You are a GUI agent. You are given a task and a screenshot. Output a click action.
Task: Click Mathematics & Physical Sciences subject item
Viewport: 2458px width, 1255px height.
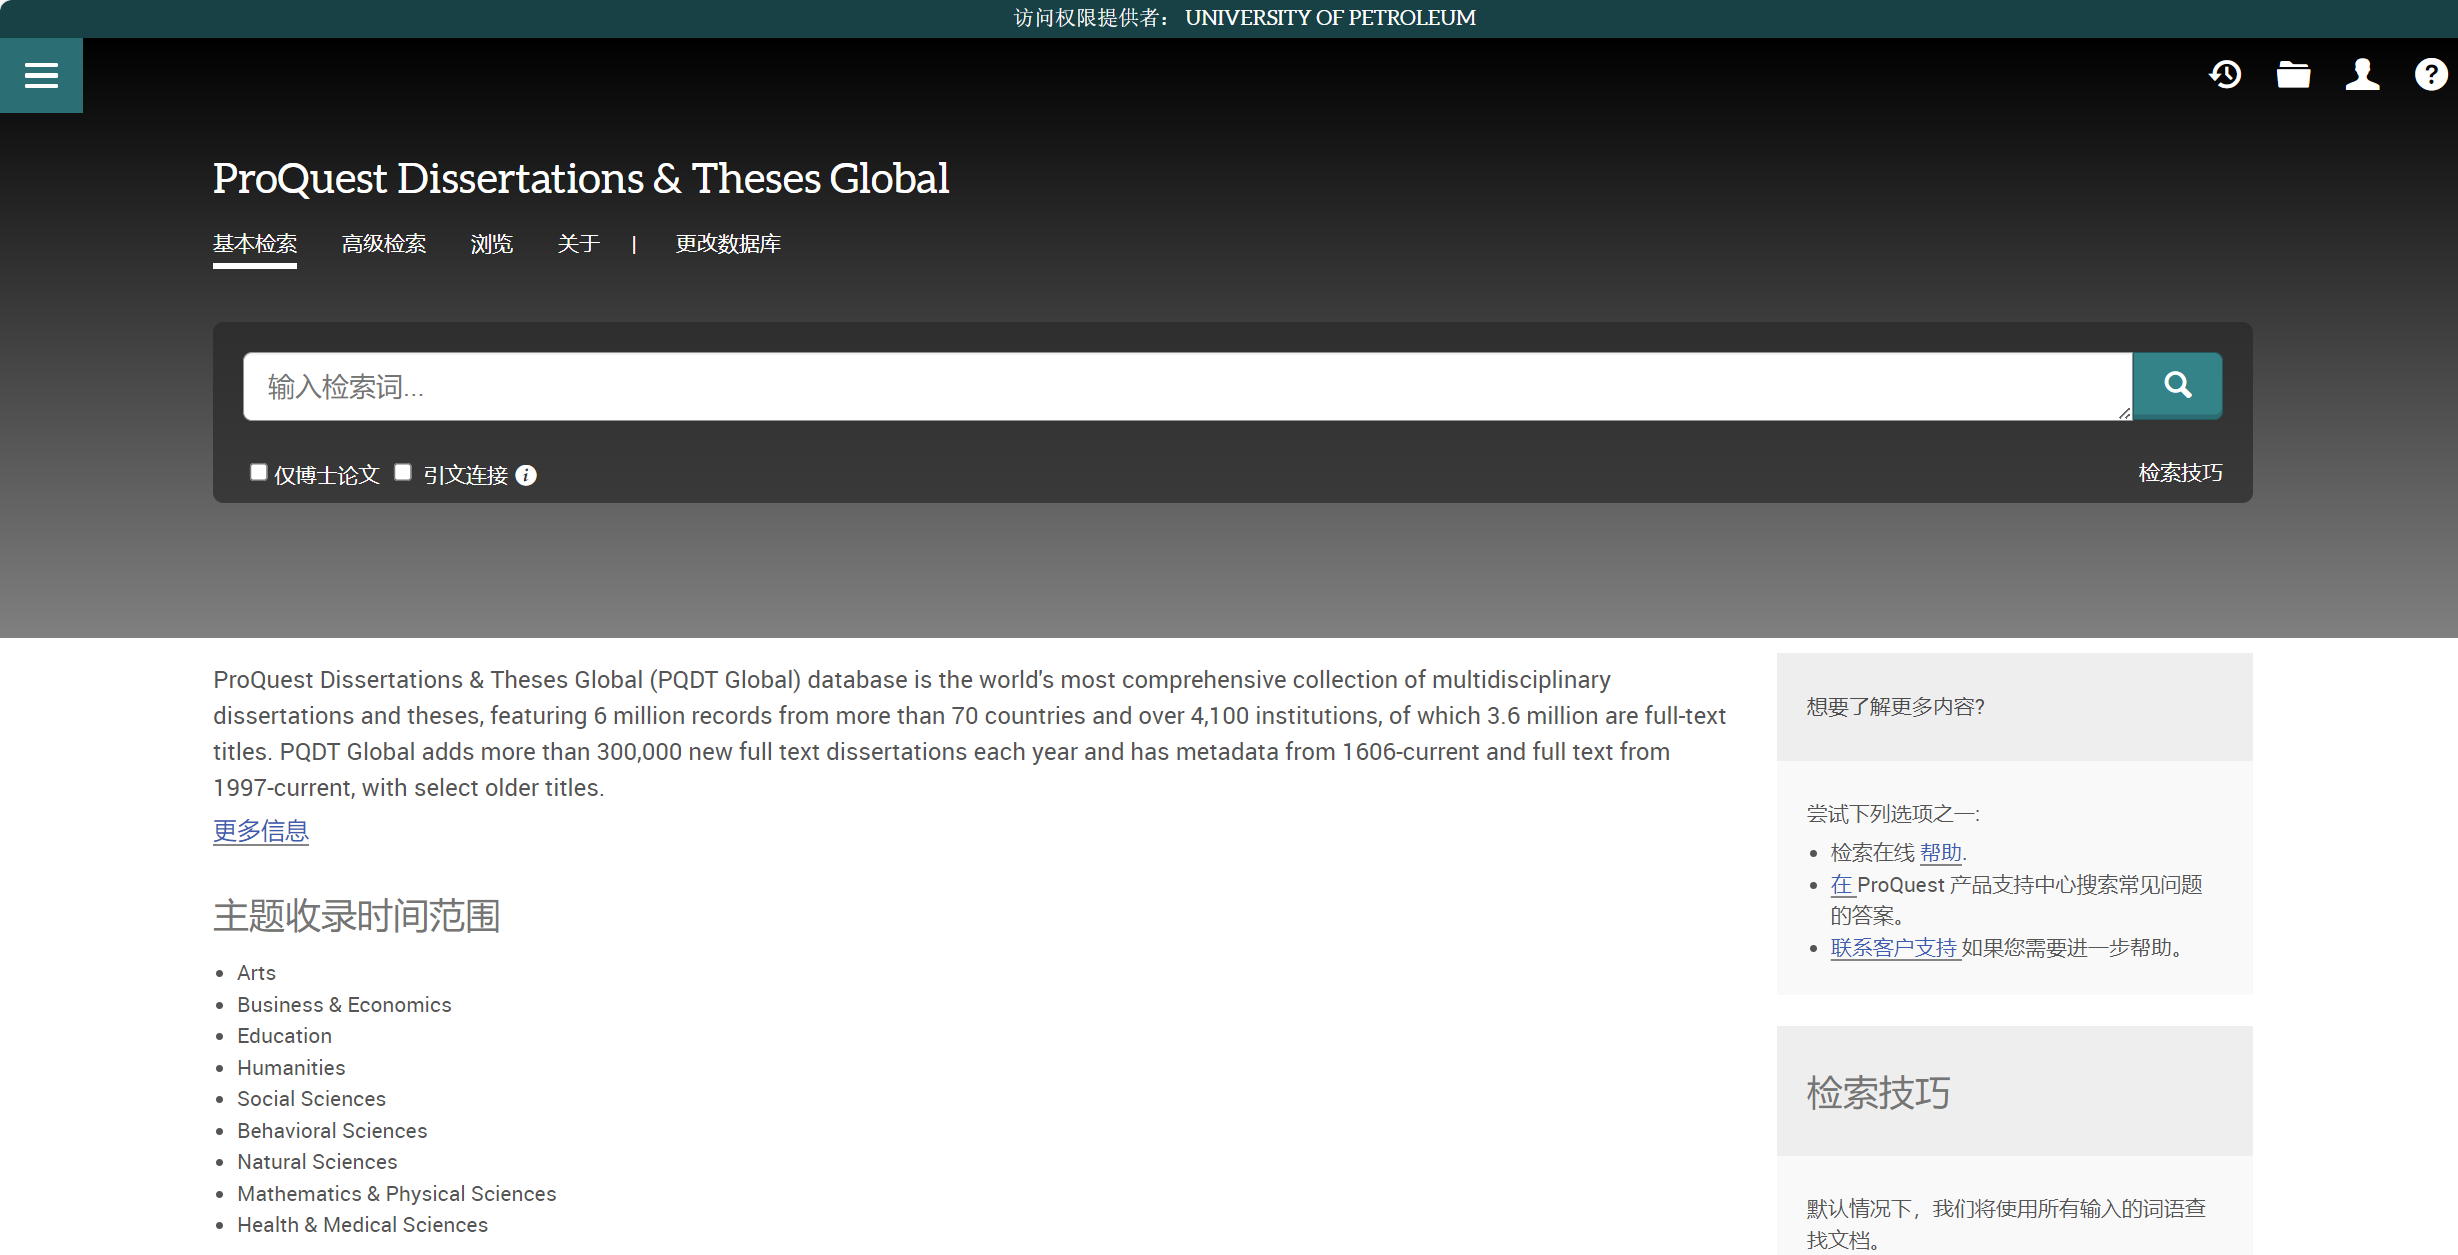(x=396, y=1194)
